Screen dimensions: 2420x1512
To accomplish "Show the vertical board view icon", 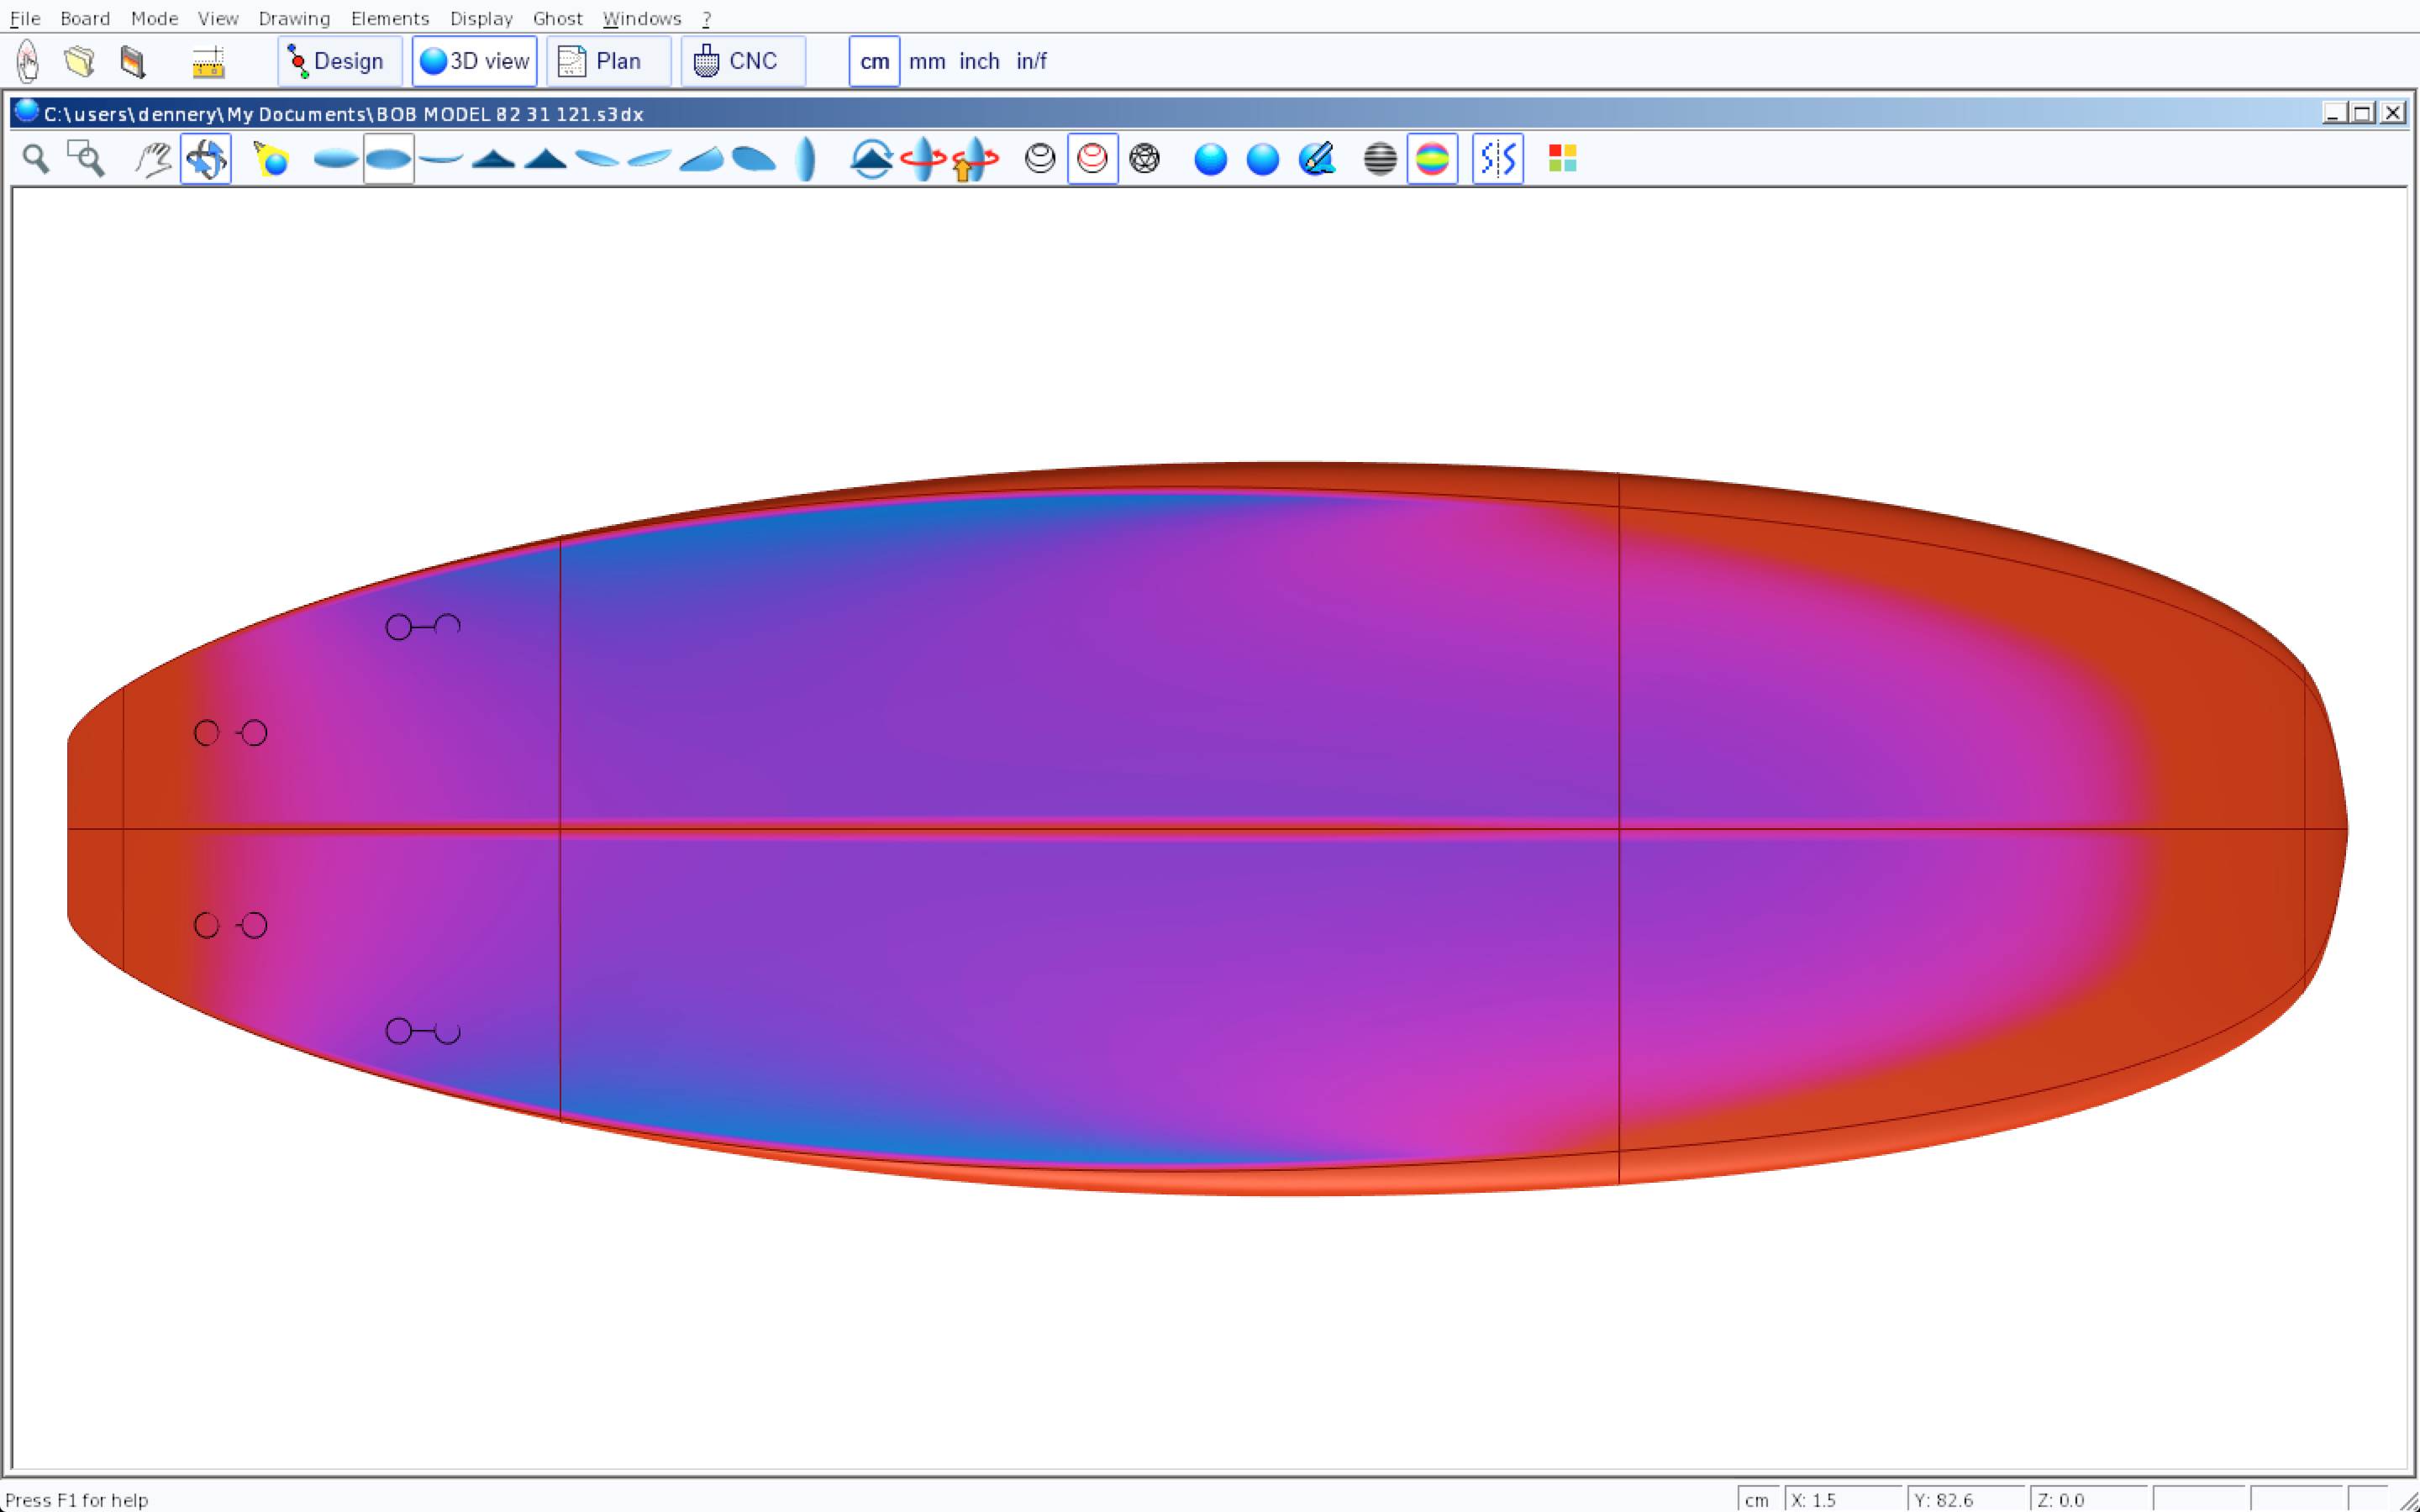I will pos(806,159).
